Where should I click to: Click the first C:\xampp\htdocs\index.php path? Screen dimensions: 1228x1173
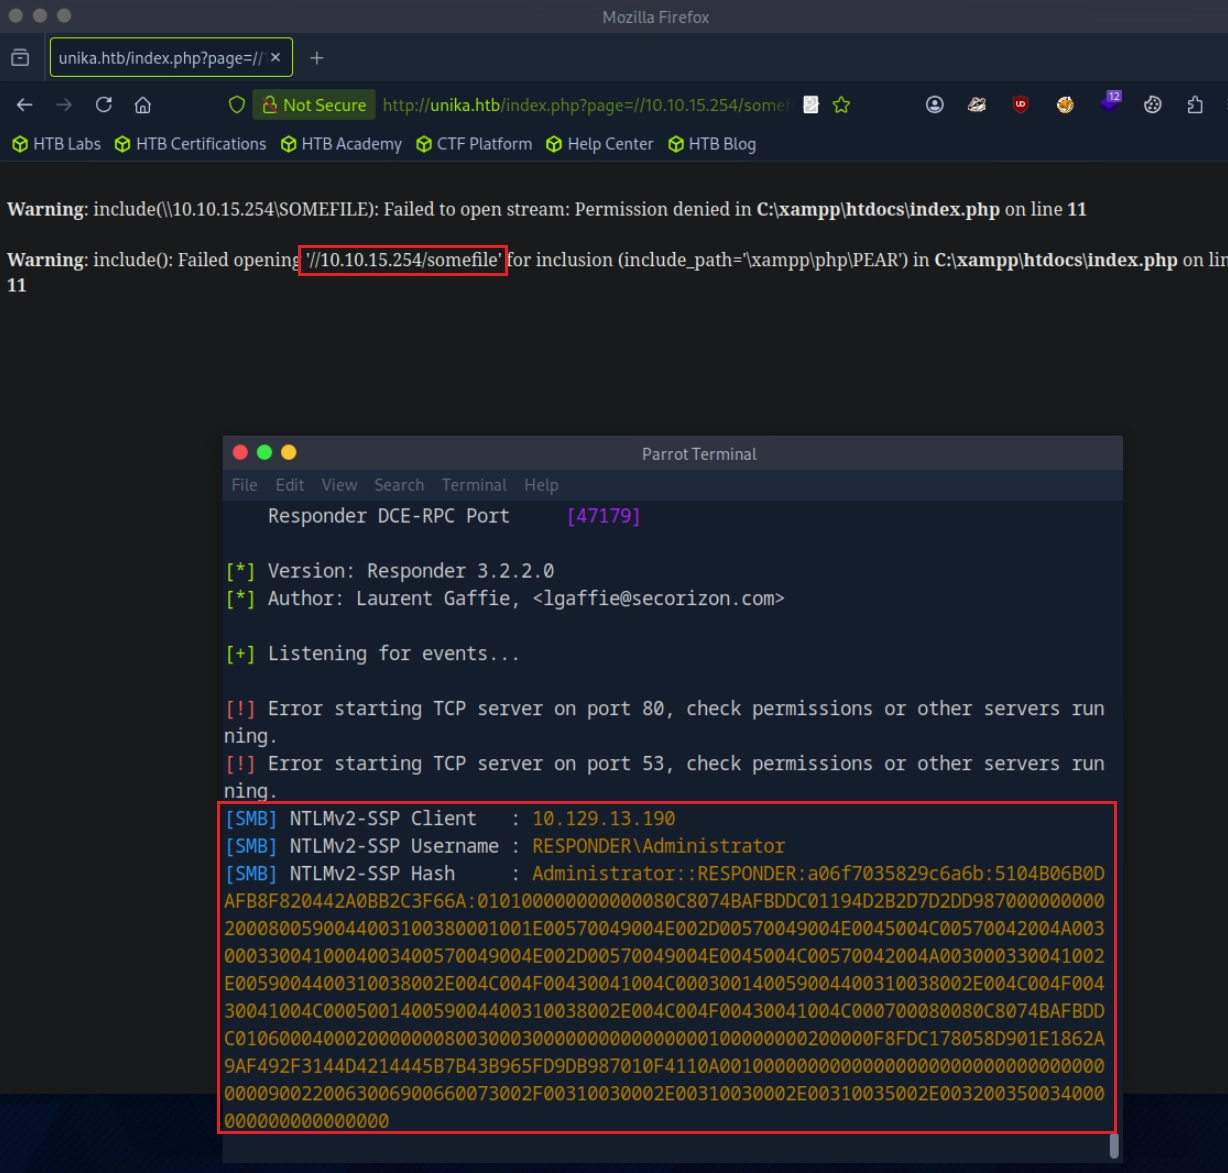878,210
